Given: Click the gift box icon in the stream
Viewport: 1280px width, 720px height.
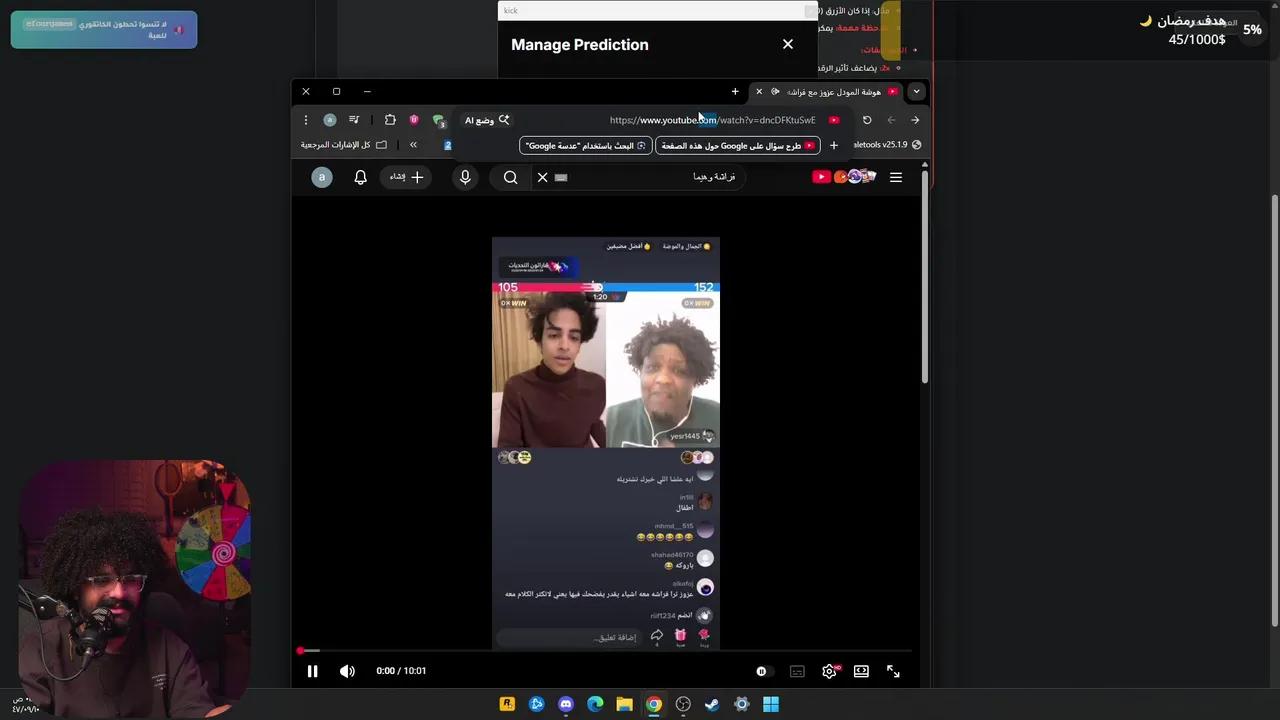Looking at the screenshot, I should pos(680,636).
